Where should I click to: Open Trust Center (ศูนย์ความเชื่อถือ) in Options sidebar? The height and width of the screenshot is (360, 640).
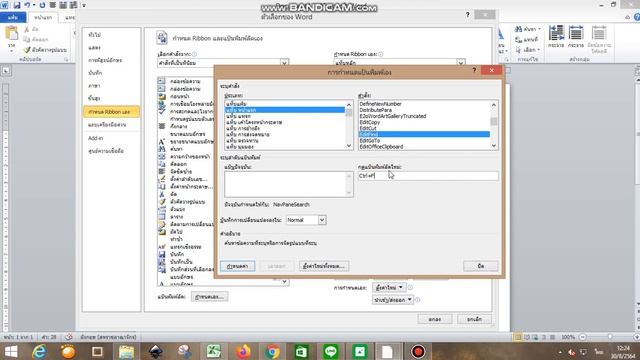(106, 151)
